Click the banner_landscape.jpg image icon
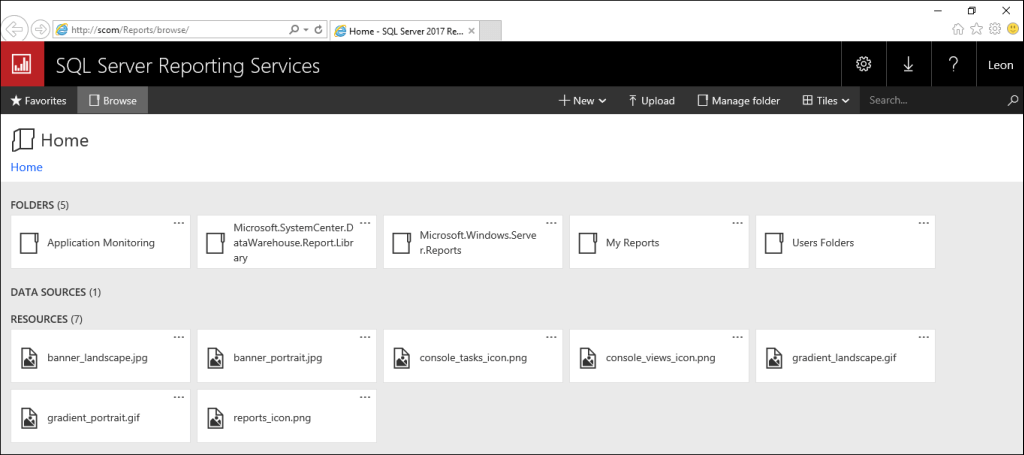 [29, 358]
